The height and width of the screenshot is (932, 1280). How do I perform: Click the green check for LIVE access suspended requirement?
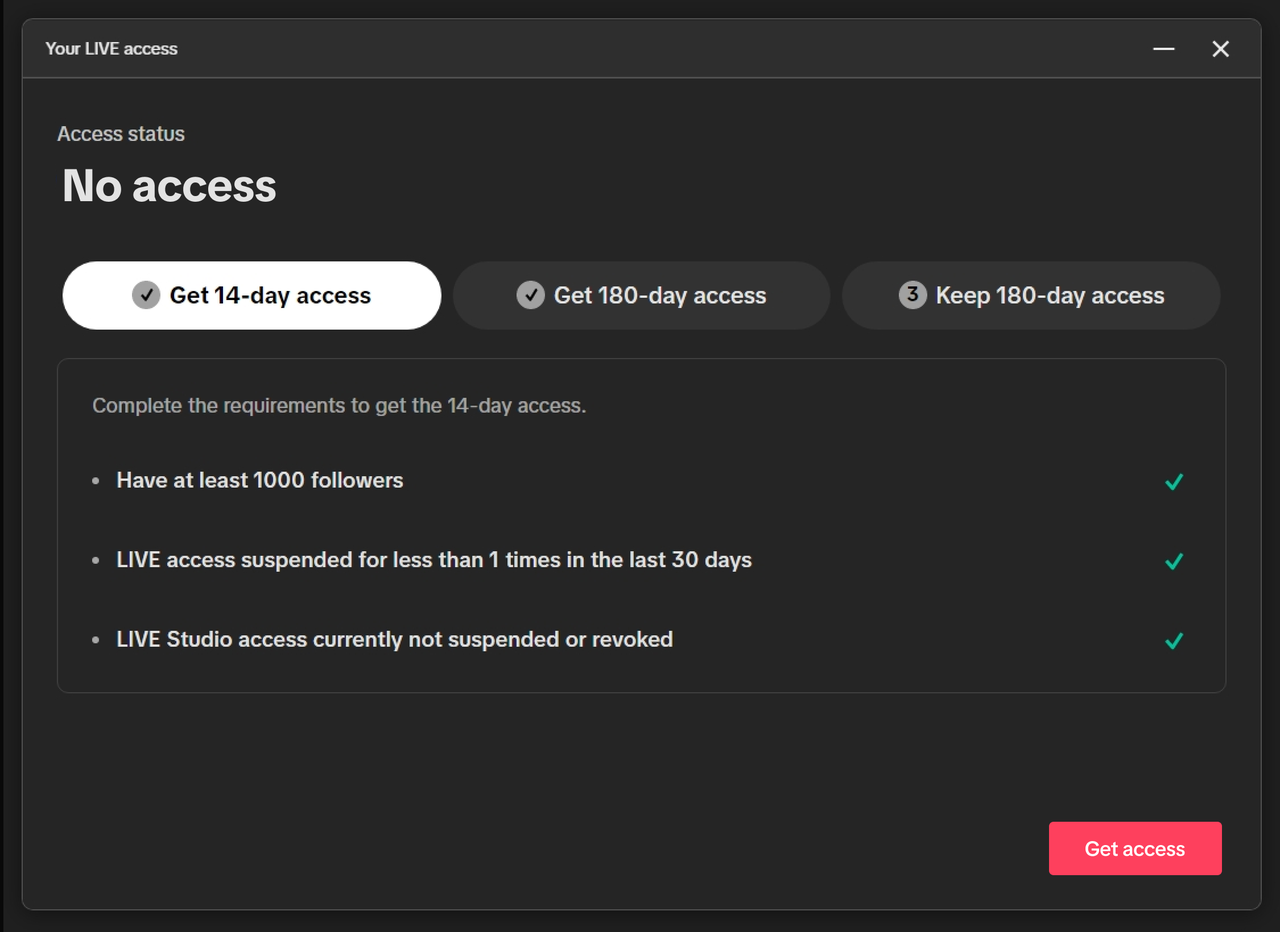pos(1174,561)
